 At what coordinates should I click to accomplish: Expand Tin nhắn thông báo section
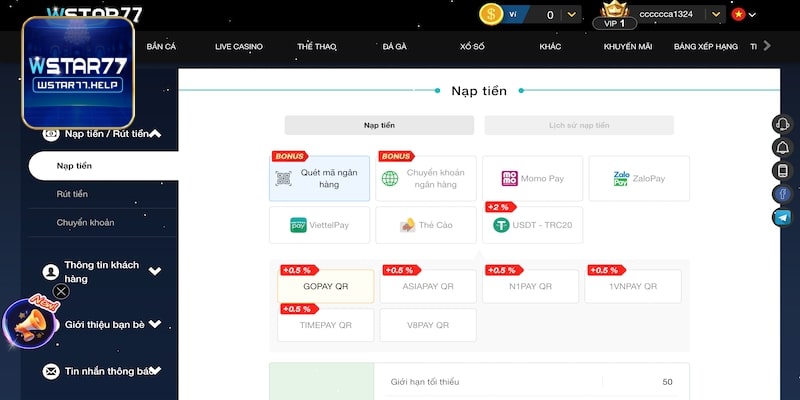point(156,370)
